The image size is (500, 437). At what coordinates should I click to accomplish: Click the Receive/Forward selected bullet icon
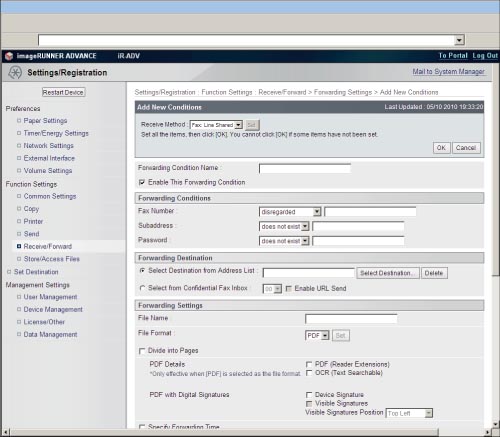click(x=19, y=246)
